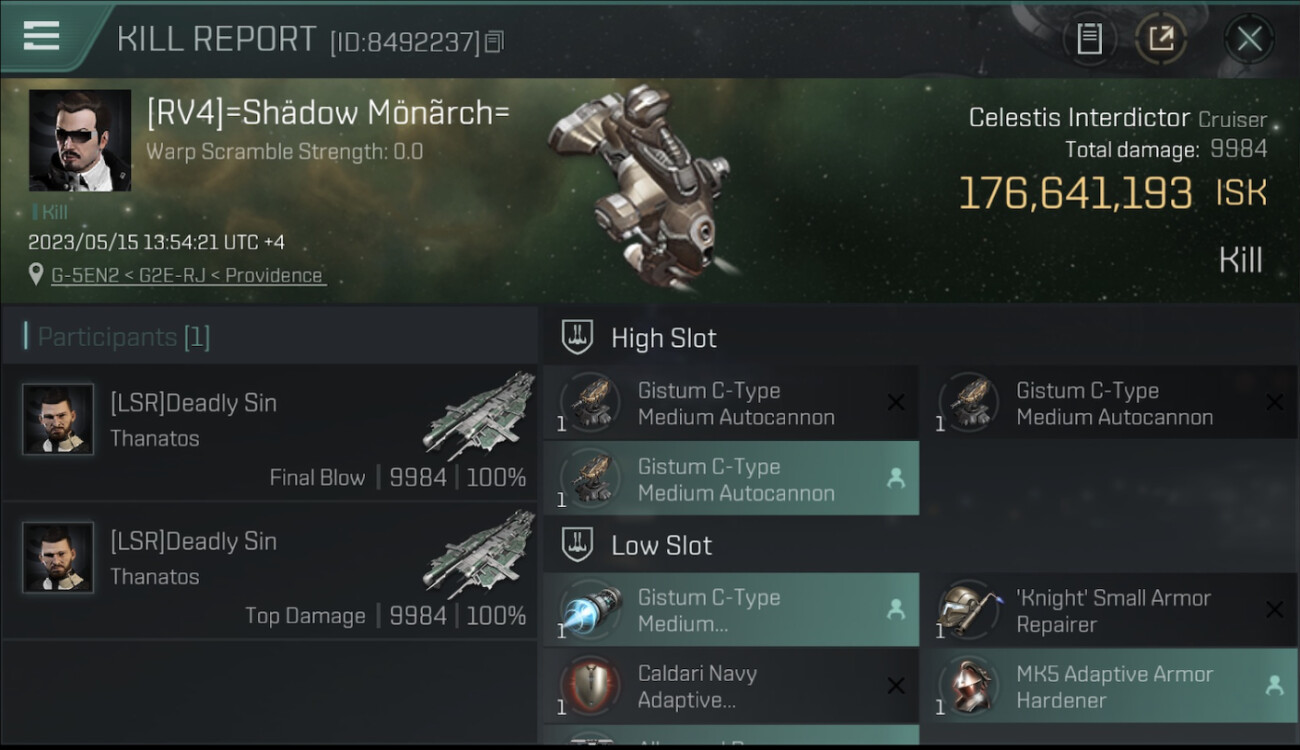Viewport: 1300px width, 750px height.
Task: Select Deadly Sin Final Blow participant row
Action: 270,433
